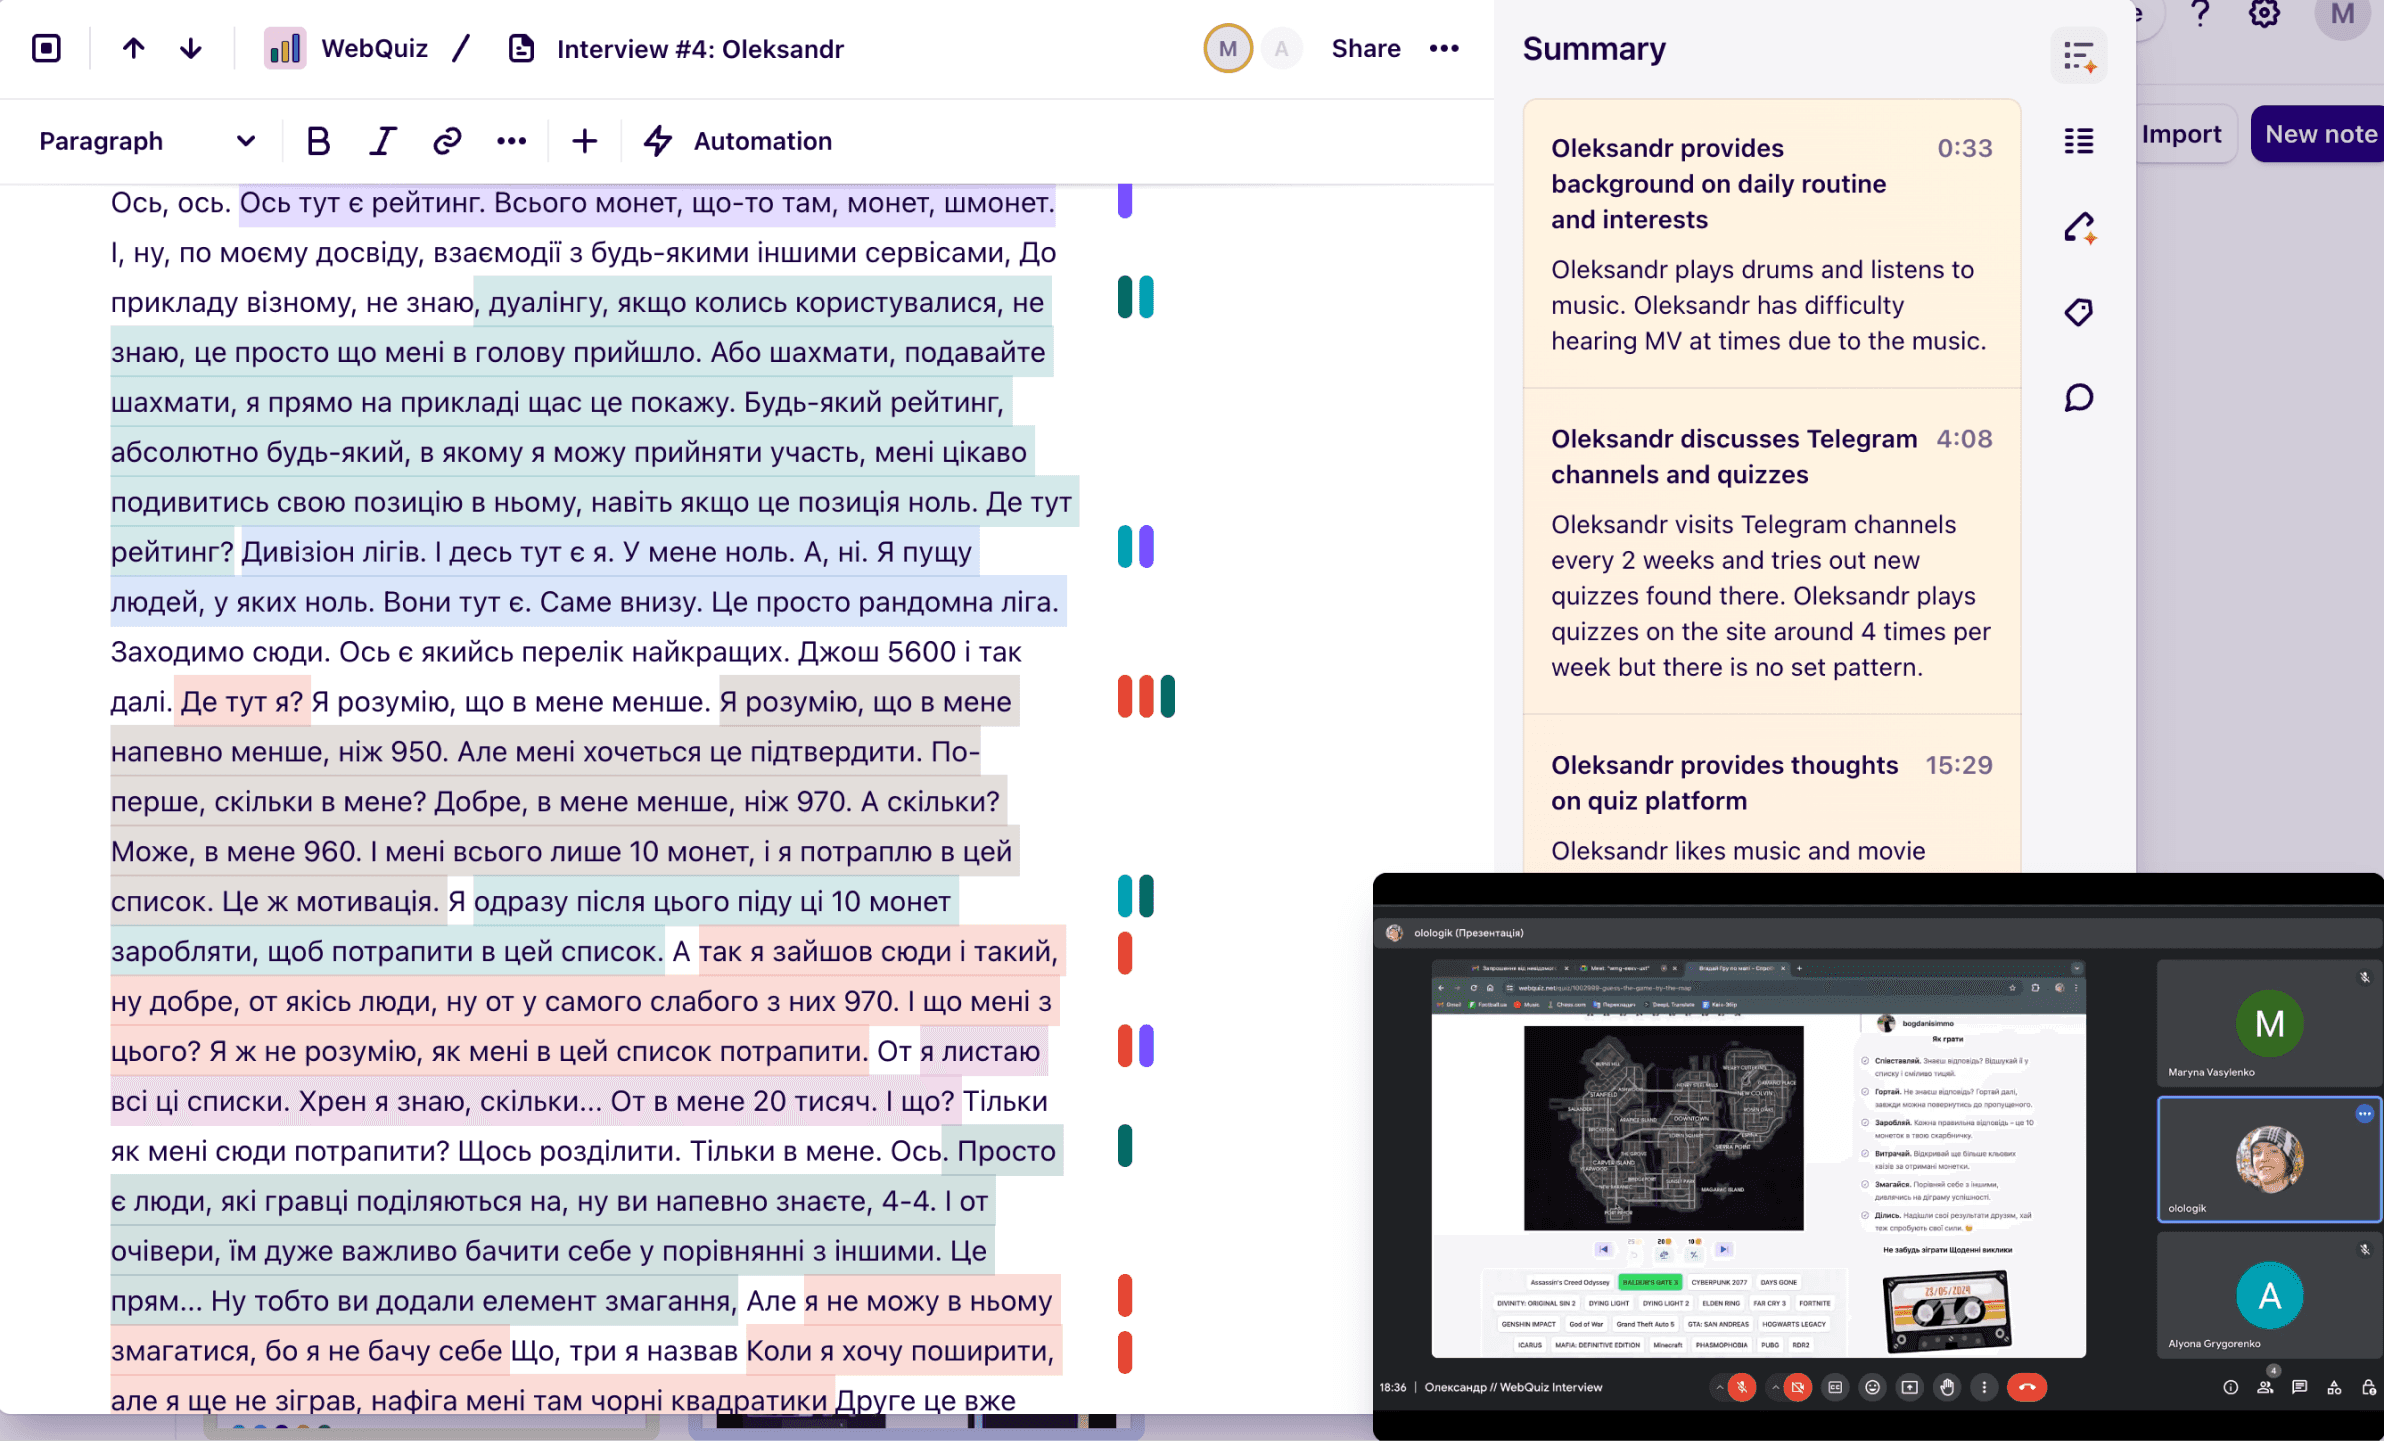This screenshot has width=2384, height=1441.
Task: Open the highlight with AI pen tool
Action: click(x=2079, y=227)
